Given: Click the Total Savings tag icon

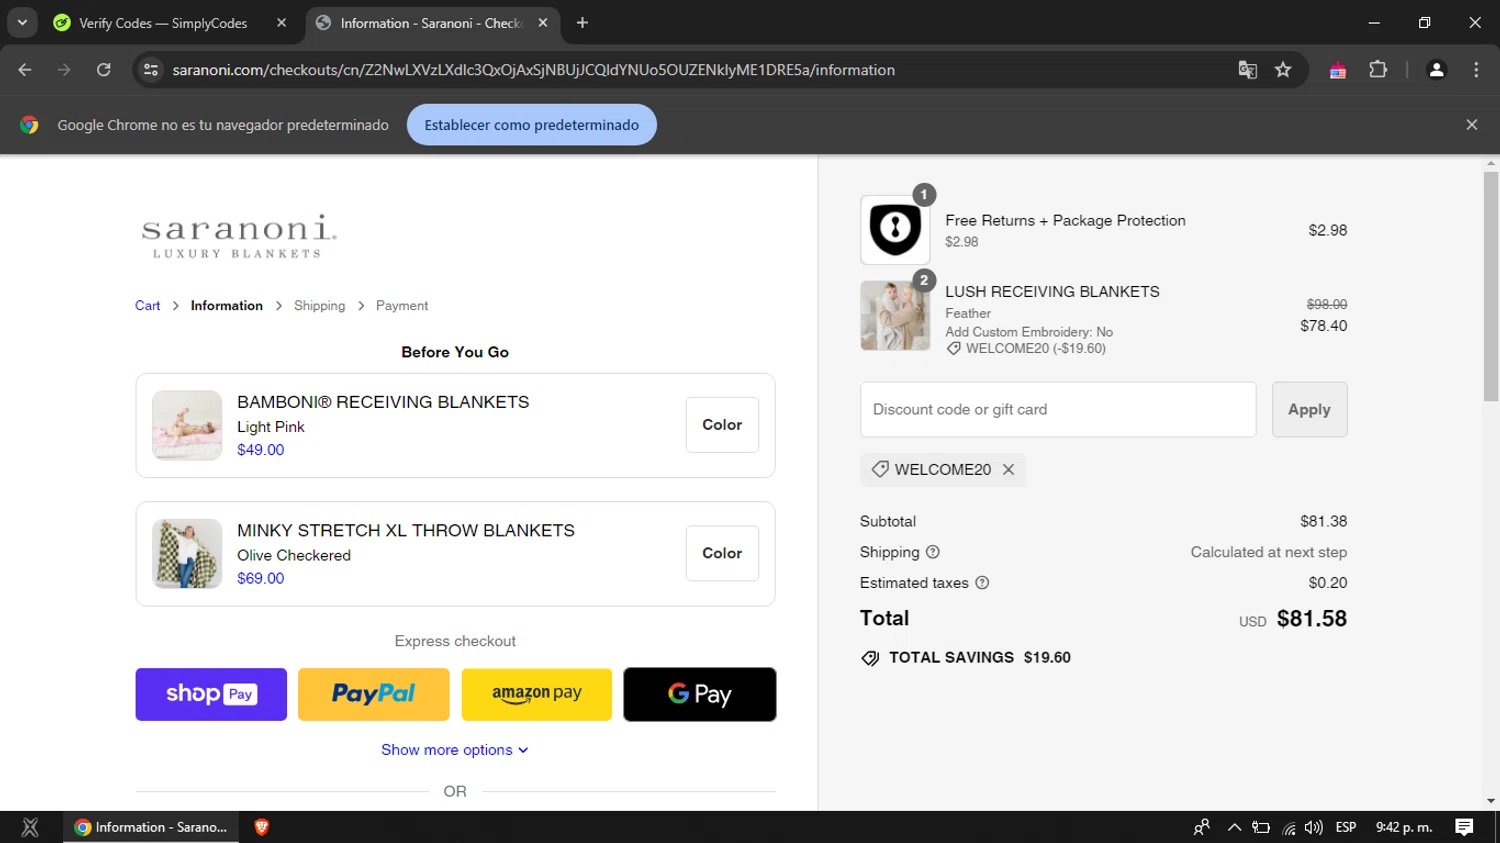Looking at the screenshot, I should [x=870, y=658].
